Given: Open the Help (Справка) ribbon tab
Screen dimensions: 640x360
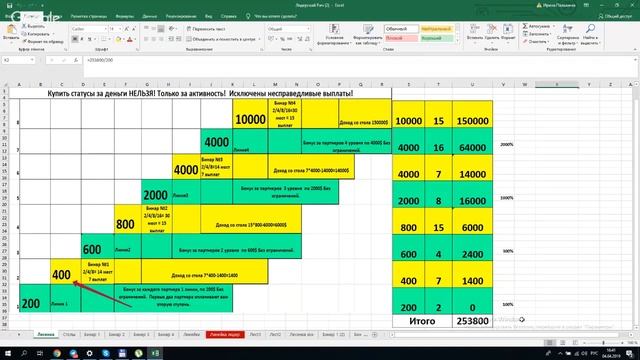Looking at the screenshot, I should 228,16.
